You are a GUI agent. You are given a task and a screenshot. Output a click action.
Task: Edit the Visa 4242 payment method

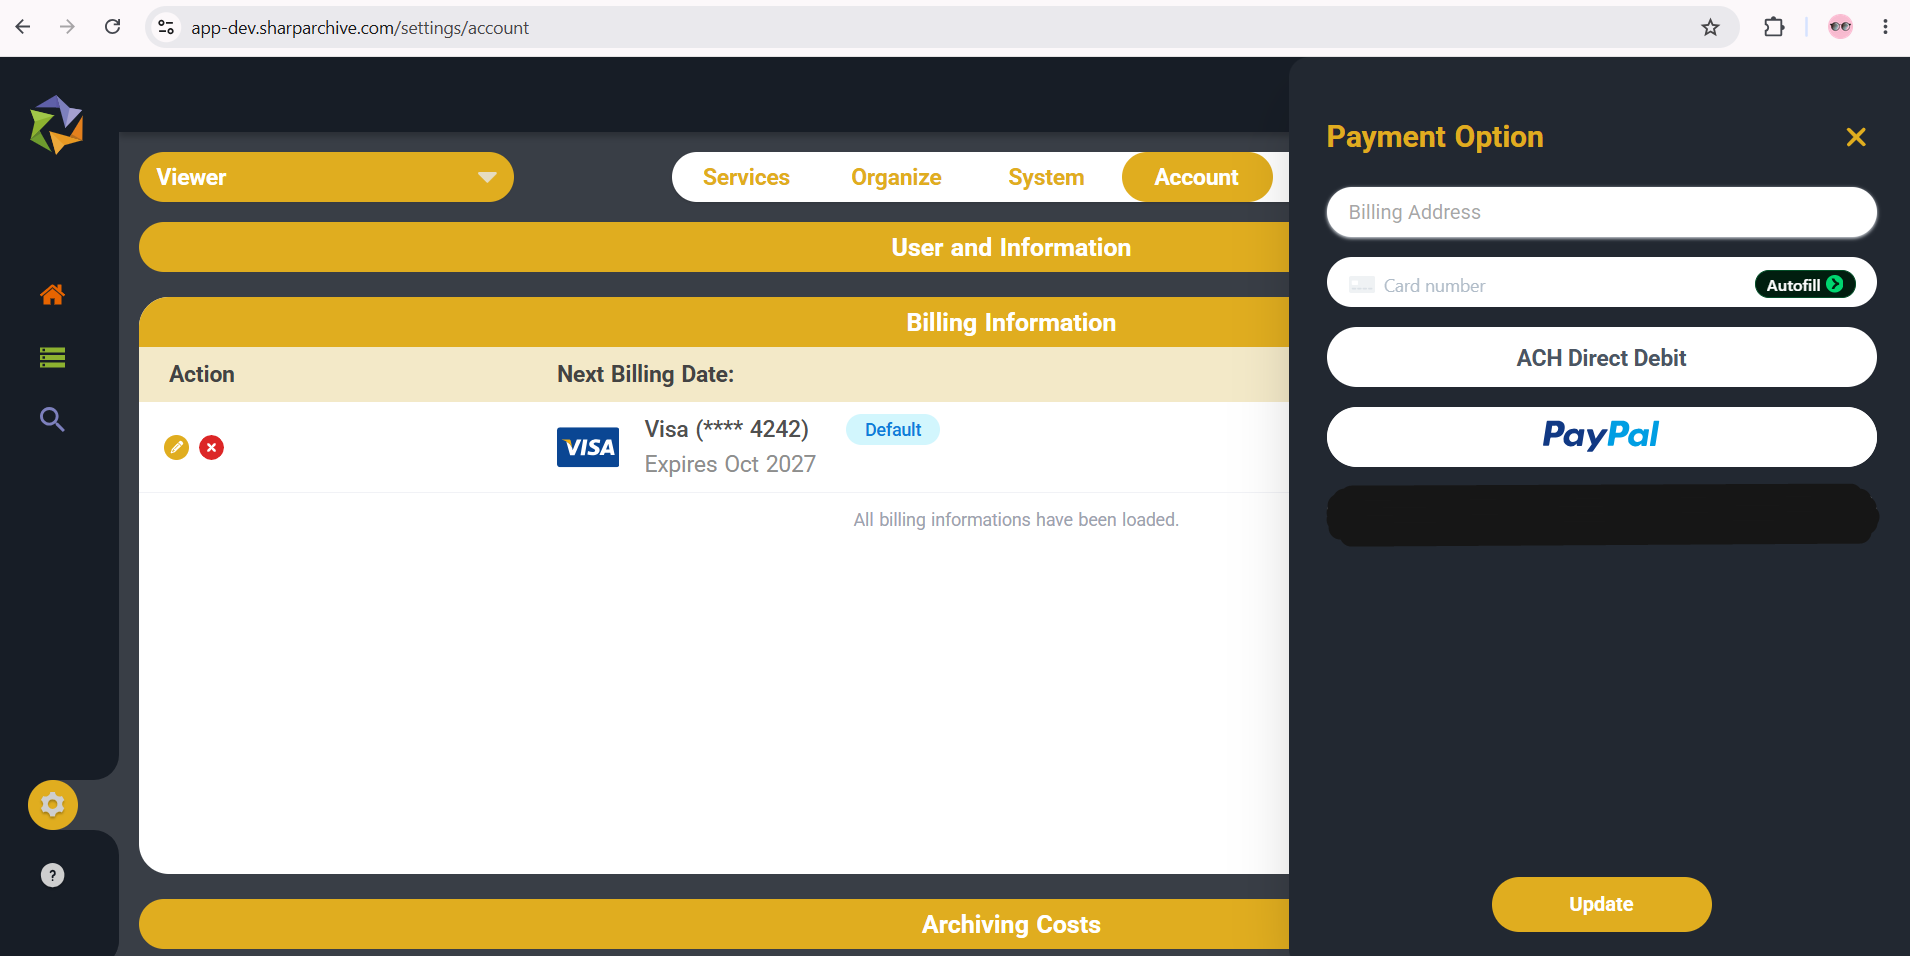pos(176,447)
